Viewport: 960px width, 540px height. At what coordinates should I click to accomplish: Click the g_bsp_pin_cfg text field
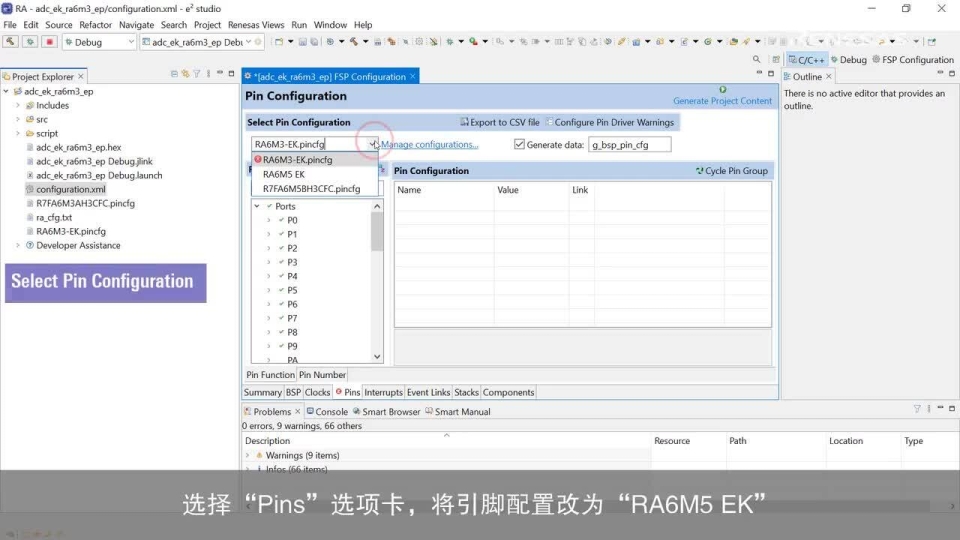pos(629,145)
